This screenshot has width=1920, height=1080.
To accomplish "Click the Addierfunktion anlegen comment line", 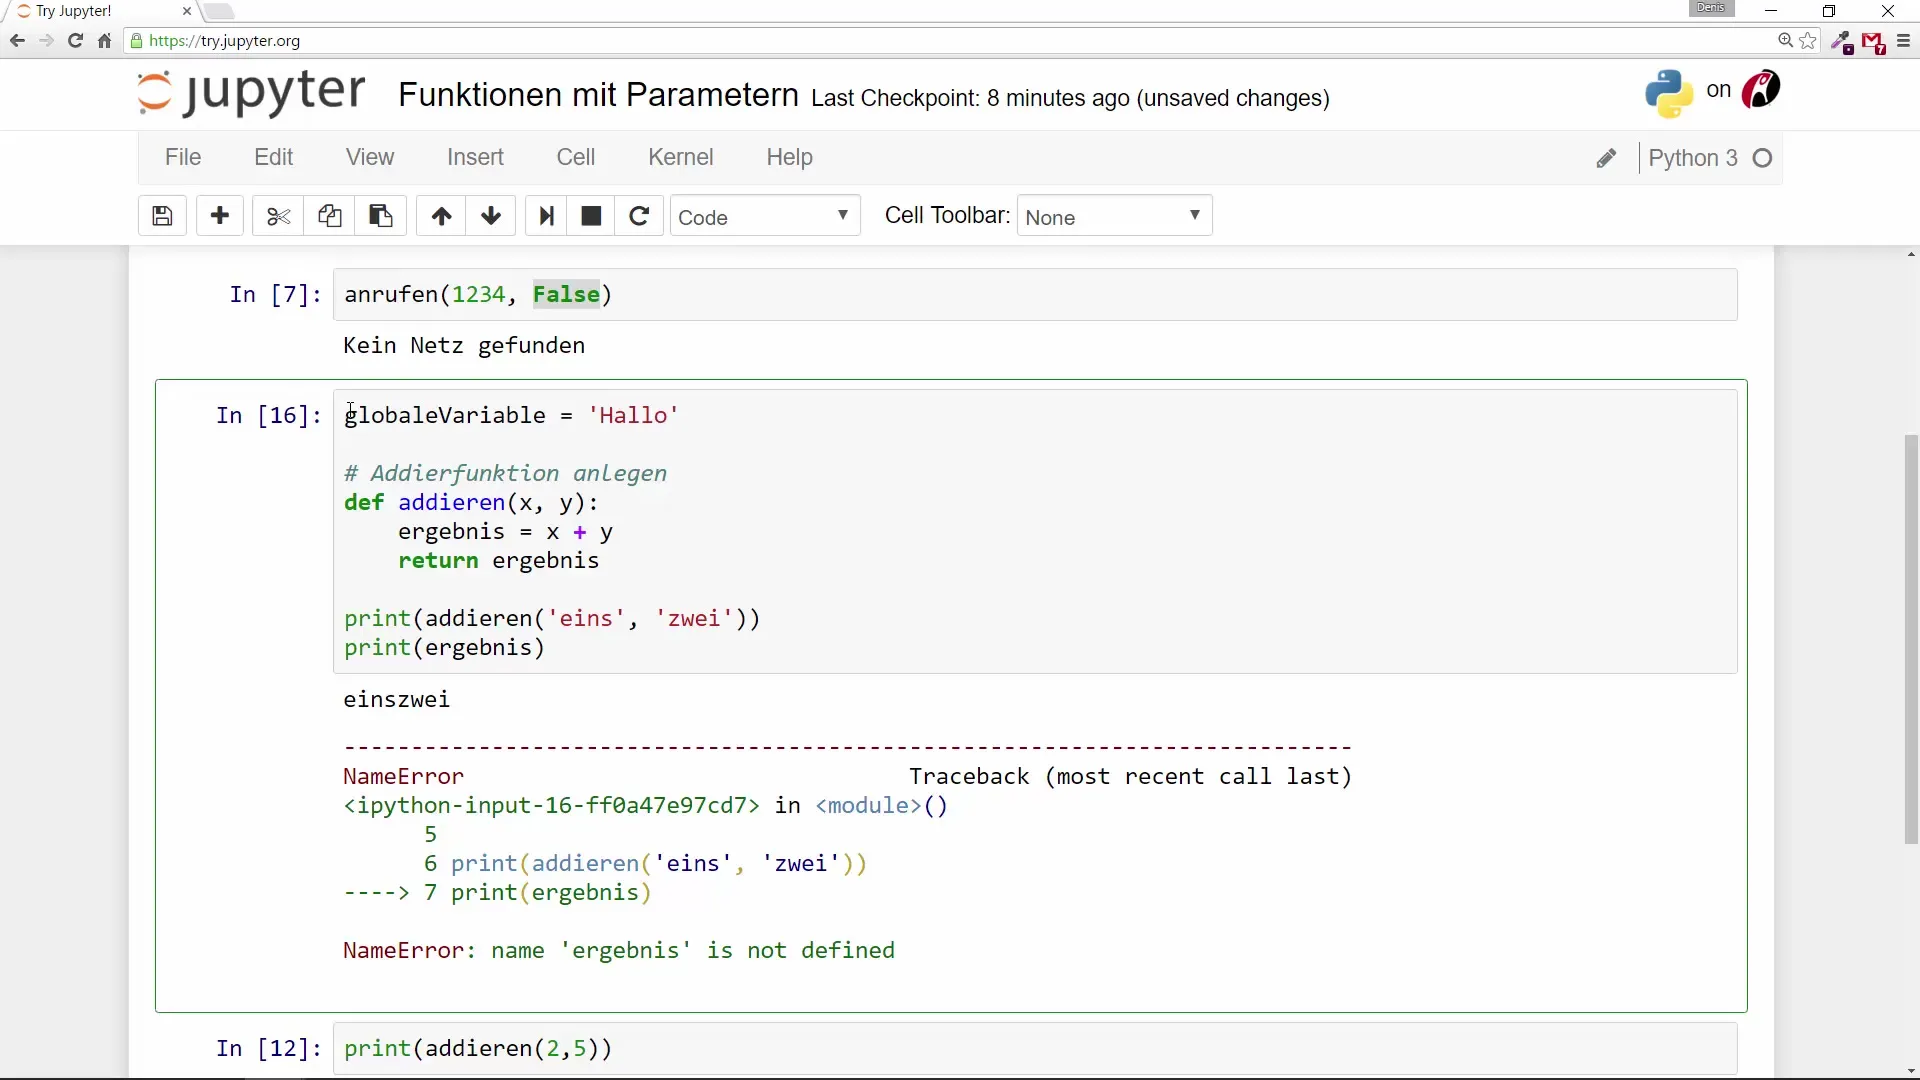I will pyautogui.click(x=506, y=474).
